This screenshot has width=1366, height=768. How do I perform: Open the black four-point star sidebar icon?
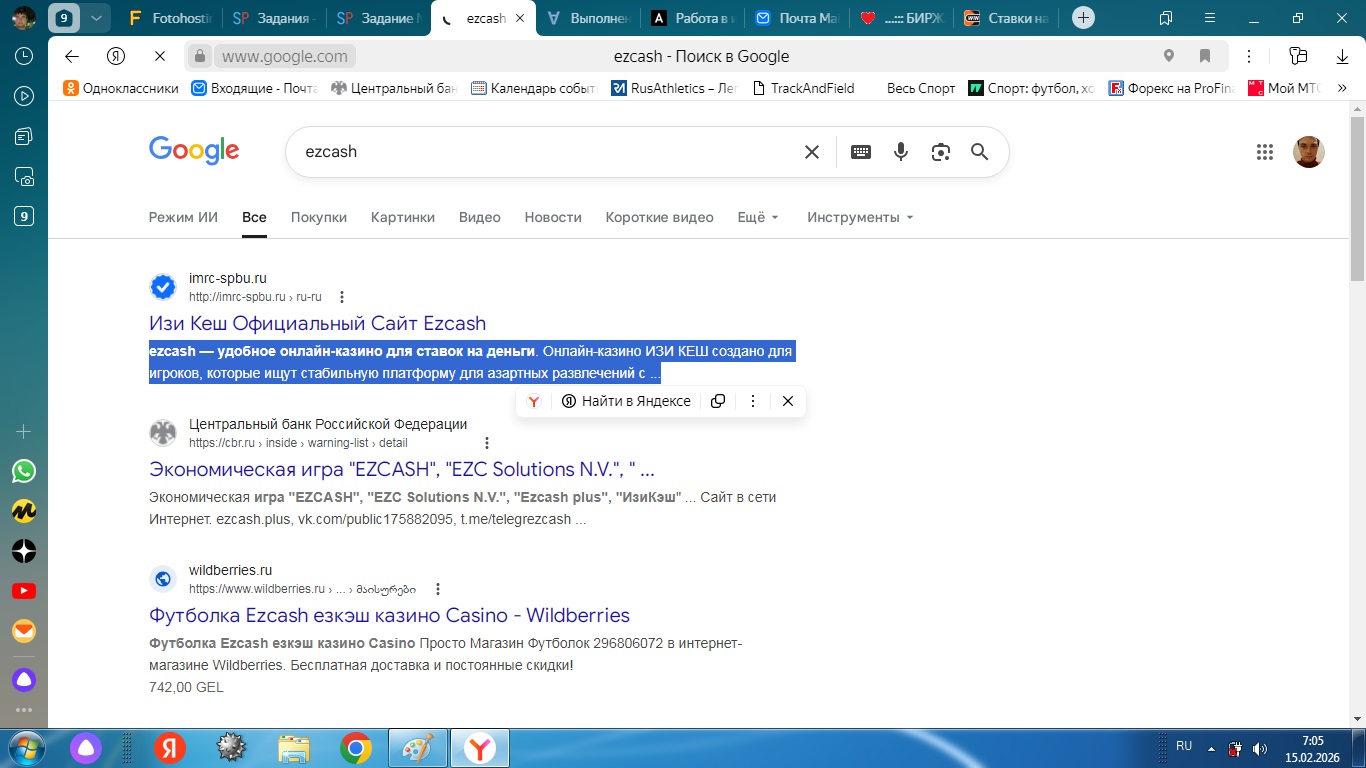(24, 551)
